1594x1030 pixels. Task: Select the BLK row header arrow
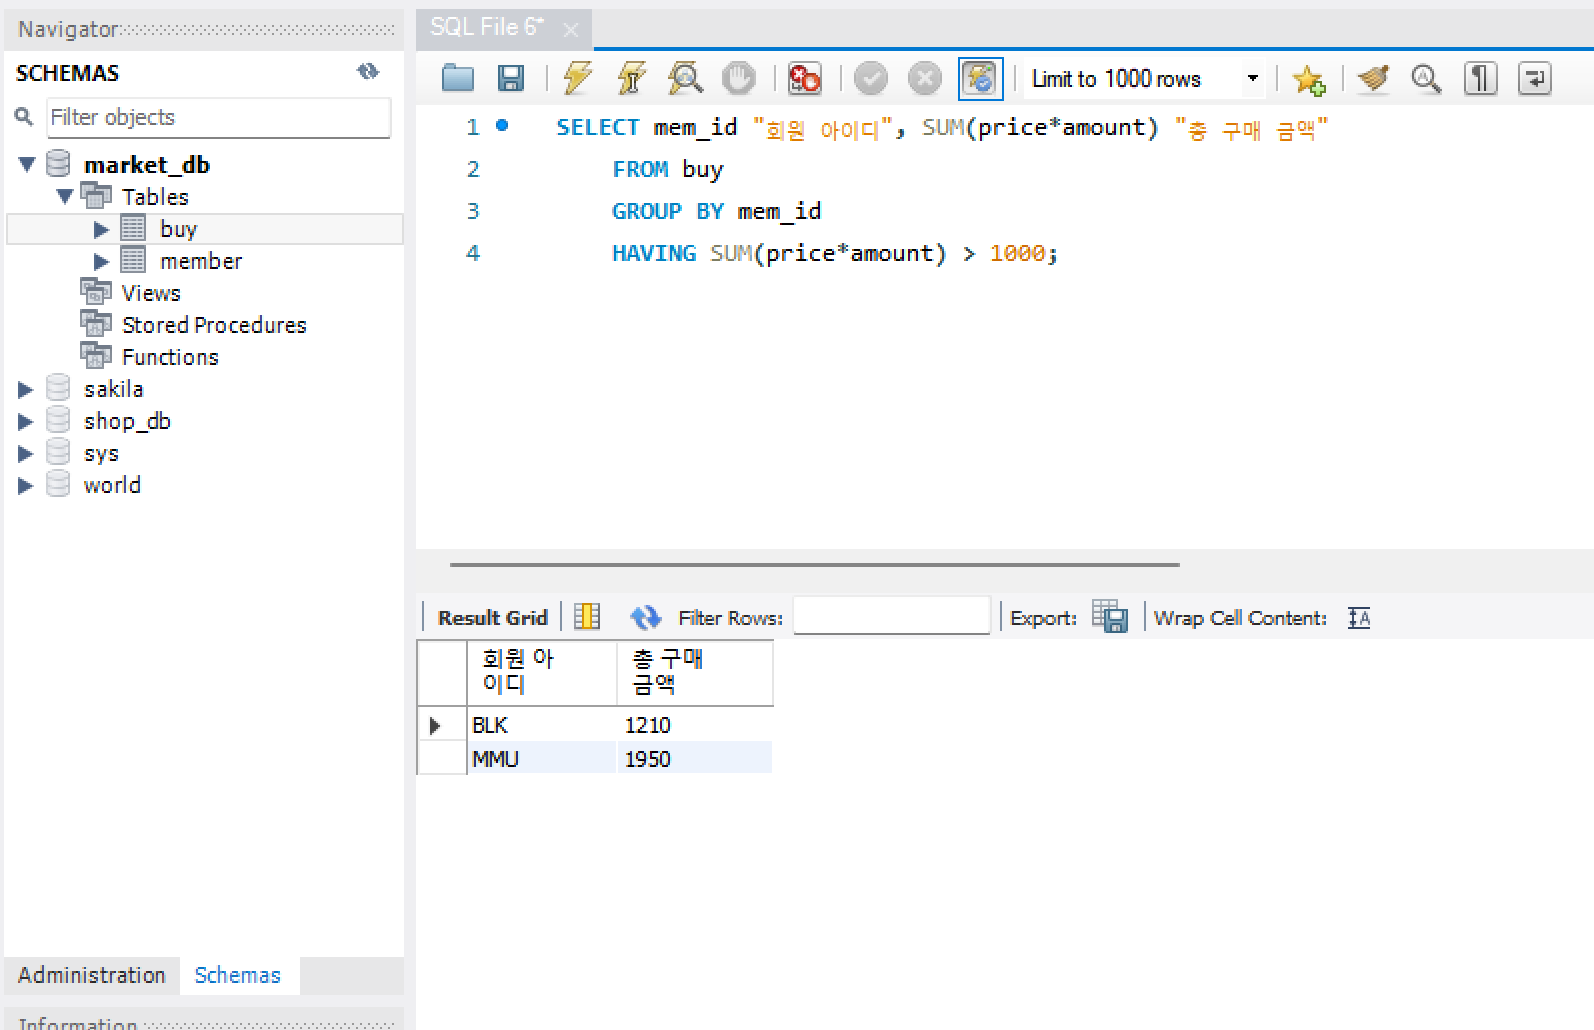click(436, 725)
